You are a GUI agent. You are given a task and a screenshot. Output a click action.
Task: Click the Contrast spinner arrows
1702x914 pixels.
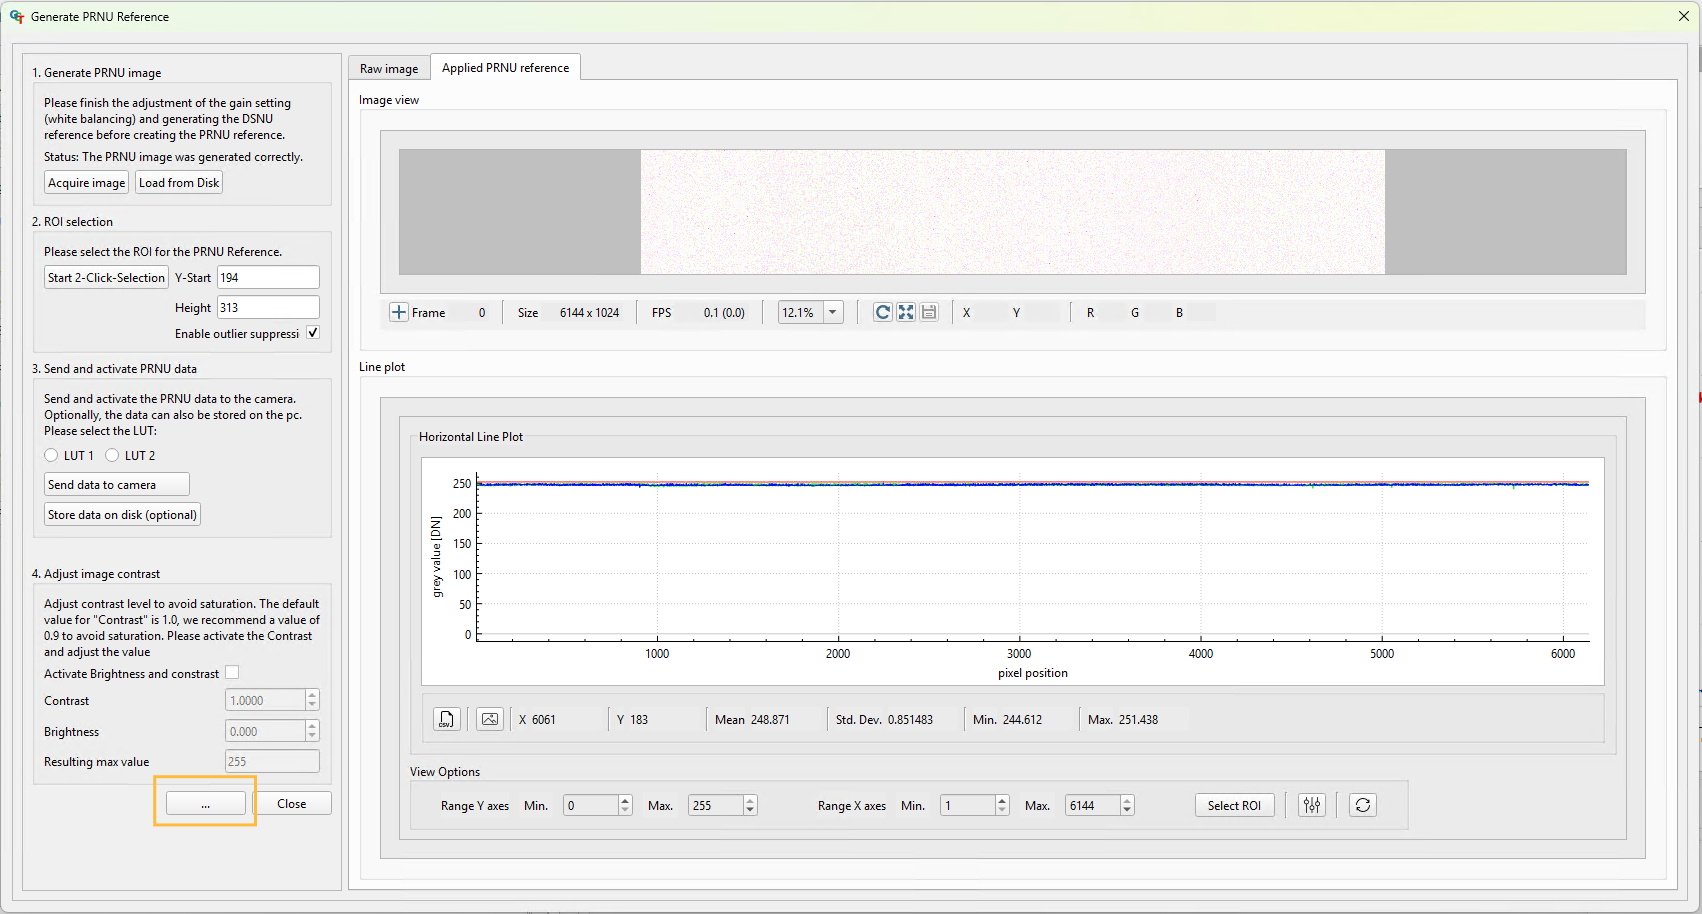(312, 700)
